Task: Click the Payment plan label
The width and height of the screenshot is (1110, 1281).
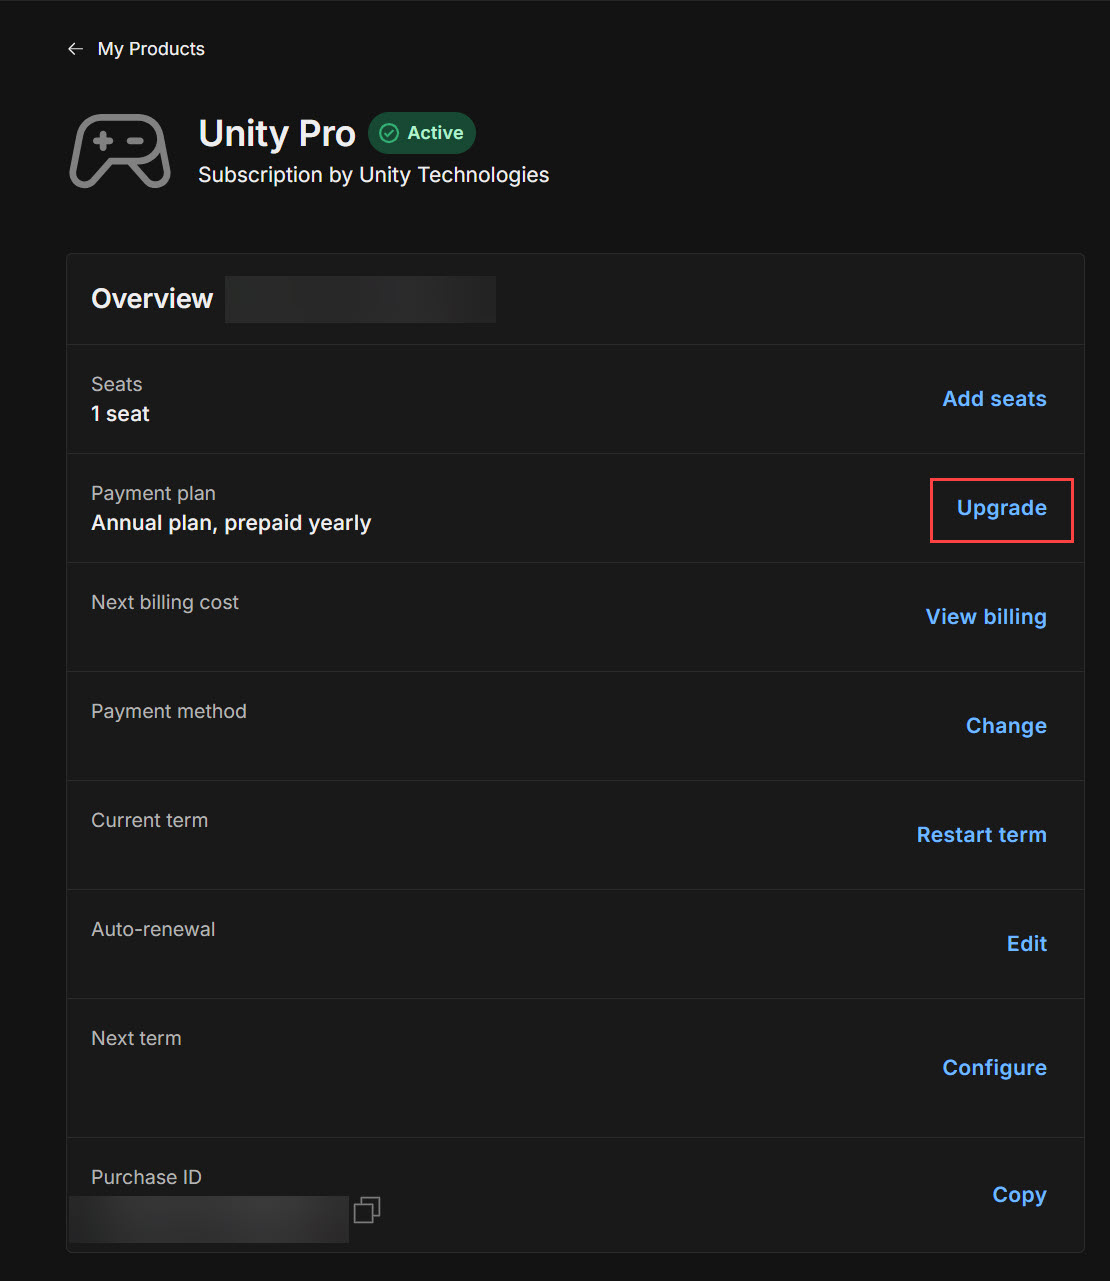Action: 153,493
